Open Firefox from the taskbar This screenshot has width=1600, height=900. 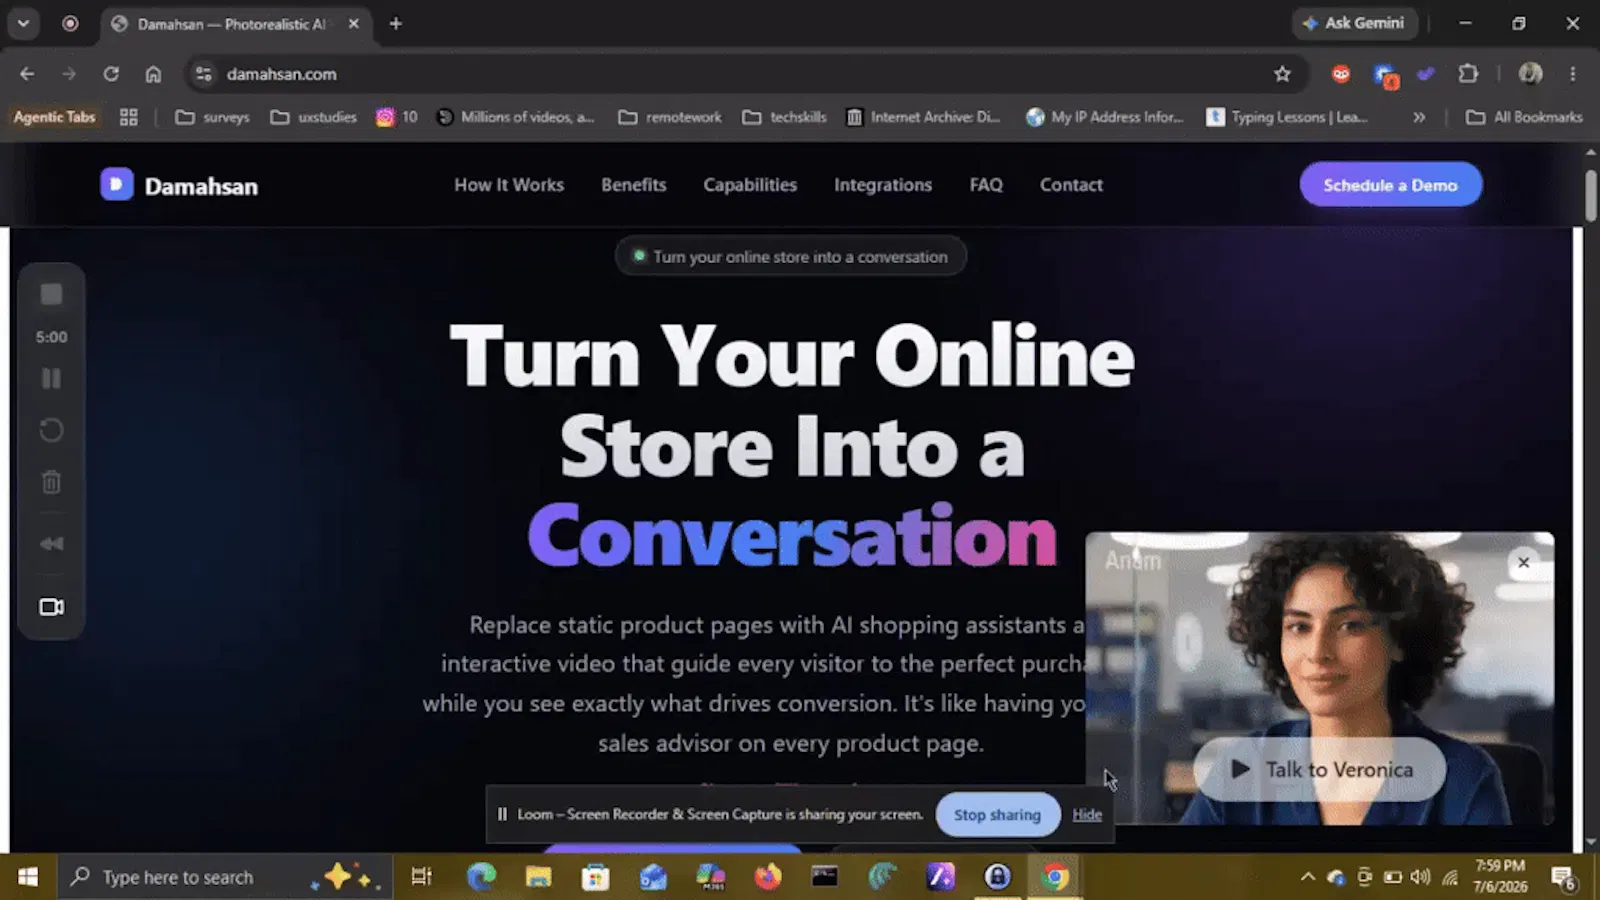click(767, 877)
